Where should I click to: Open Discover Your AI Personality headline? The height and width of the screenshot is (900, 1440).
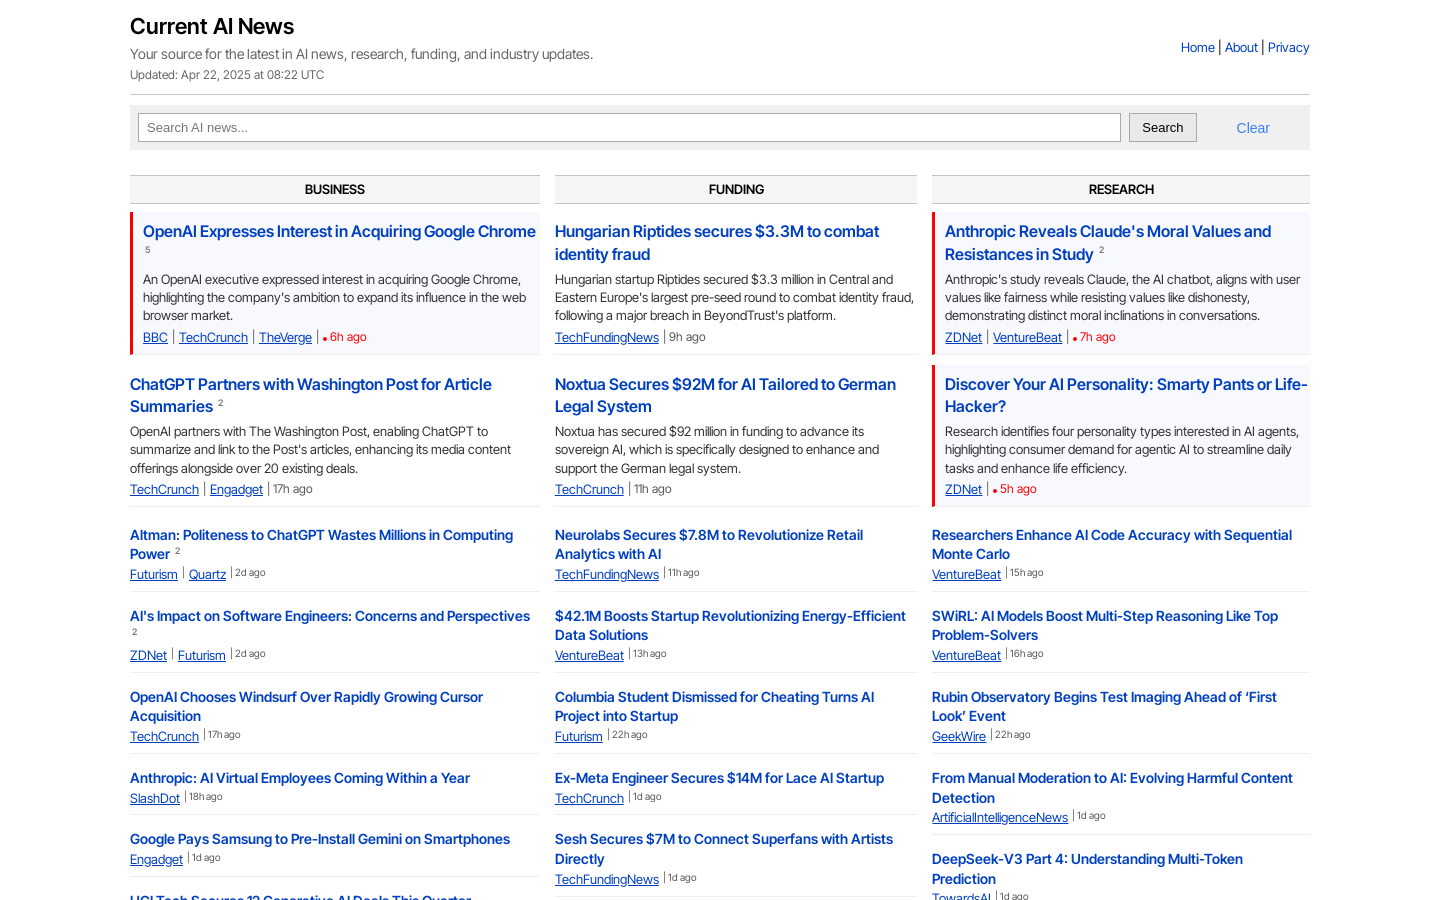1126,395
